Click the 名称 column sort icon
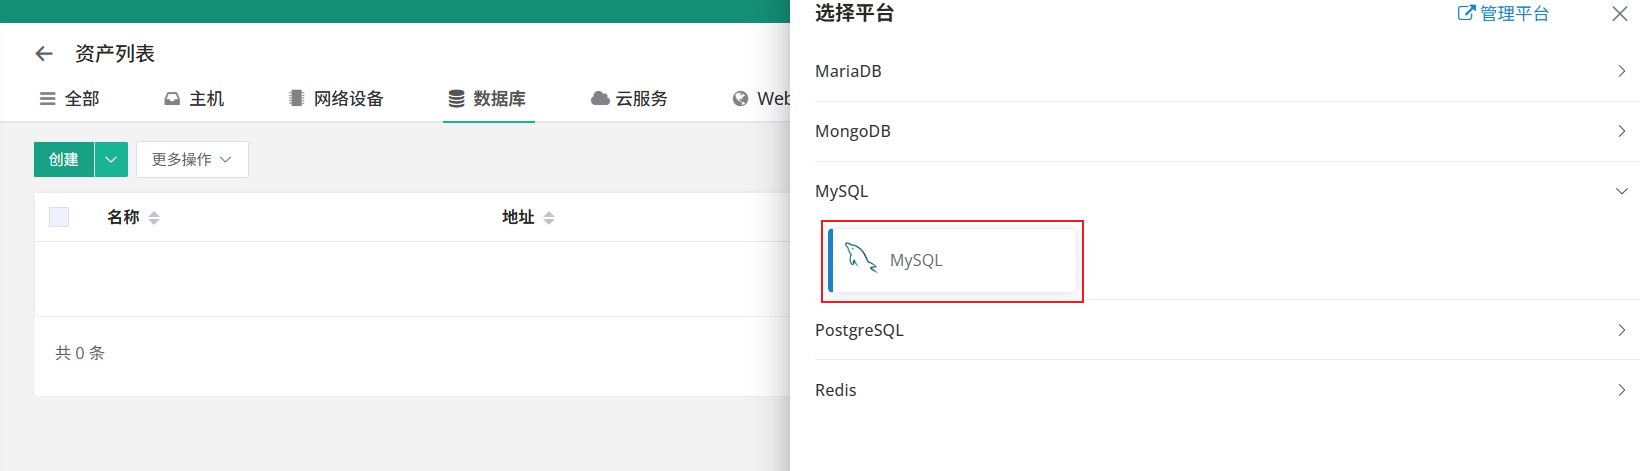Screen dimensions: 1652x471 154,218
